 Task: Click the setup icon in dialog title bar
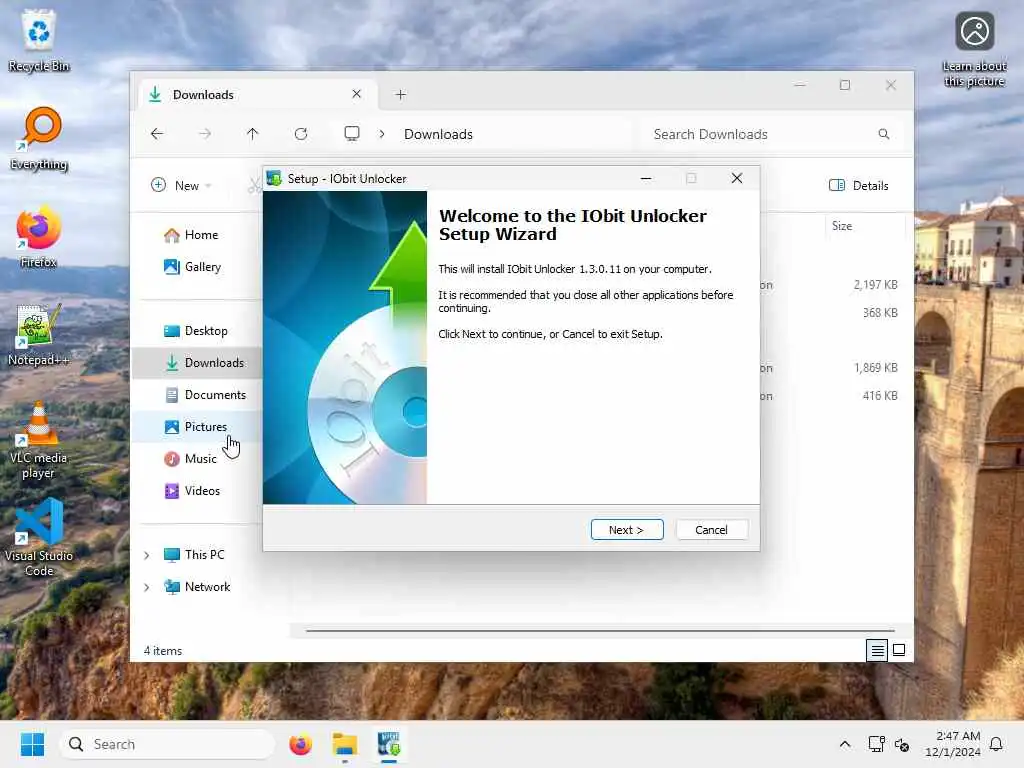274,178
